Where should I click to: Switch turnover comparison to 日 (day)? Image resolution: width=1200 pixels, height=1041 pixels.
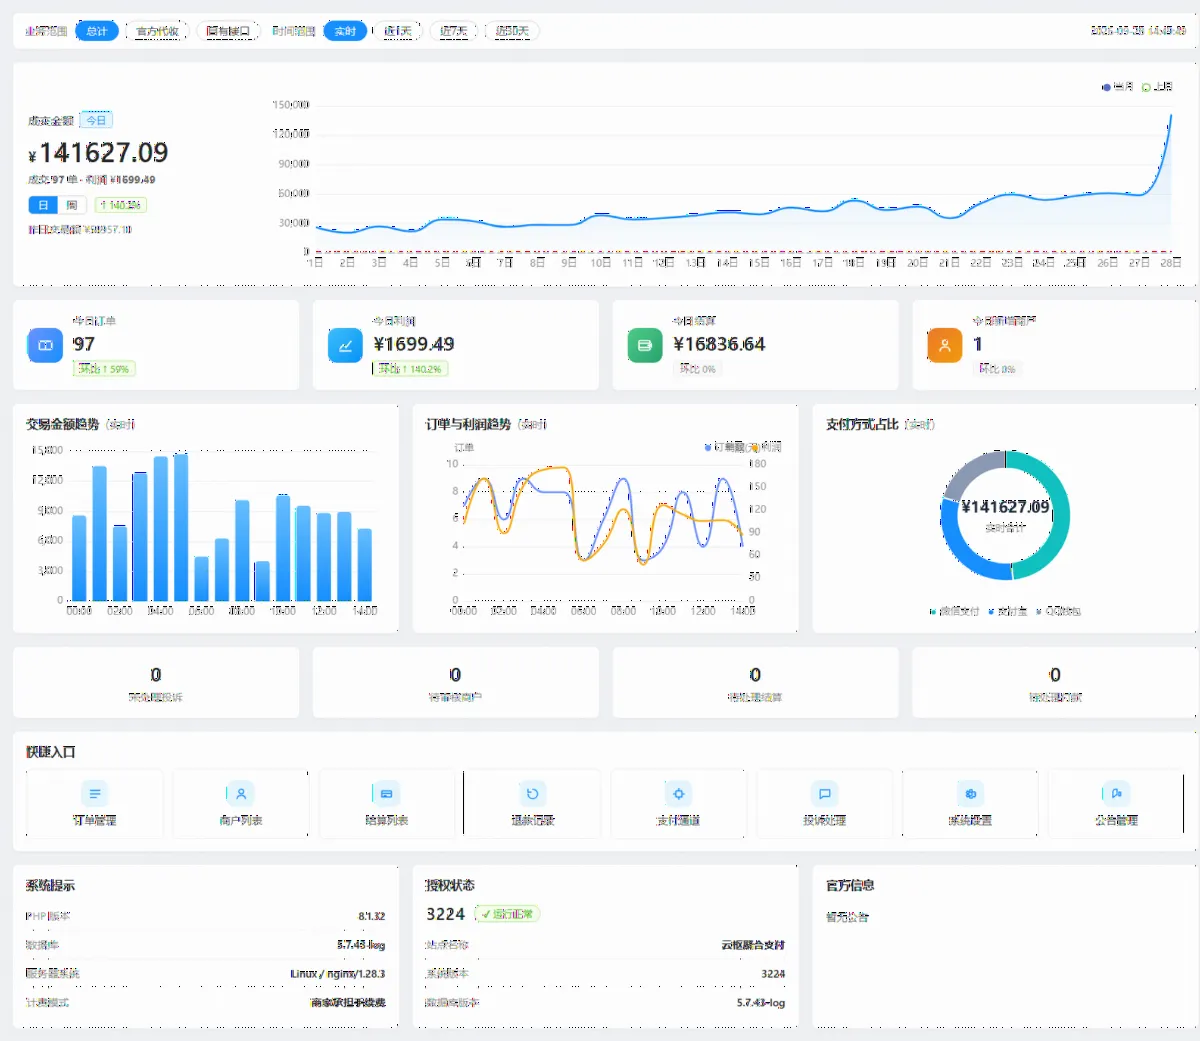tap(43, 205)
